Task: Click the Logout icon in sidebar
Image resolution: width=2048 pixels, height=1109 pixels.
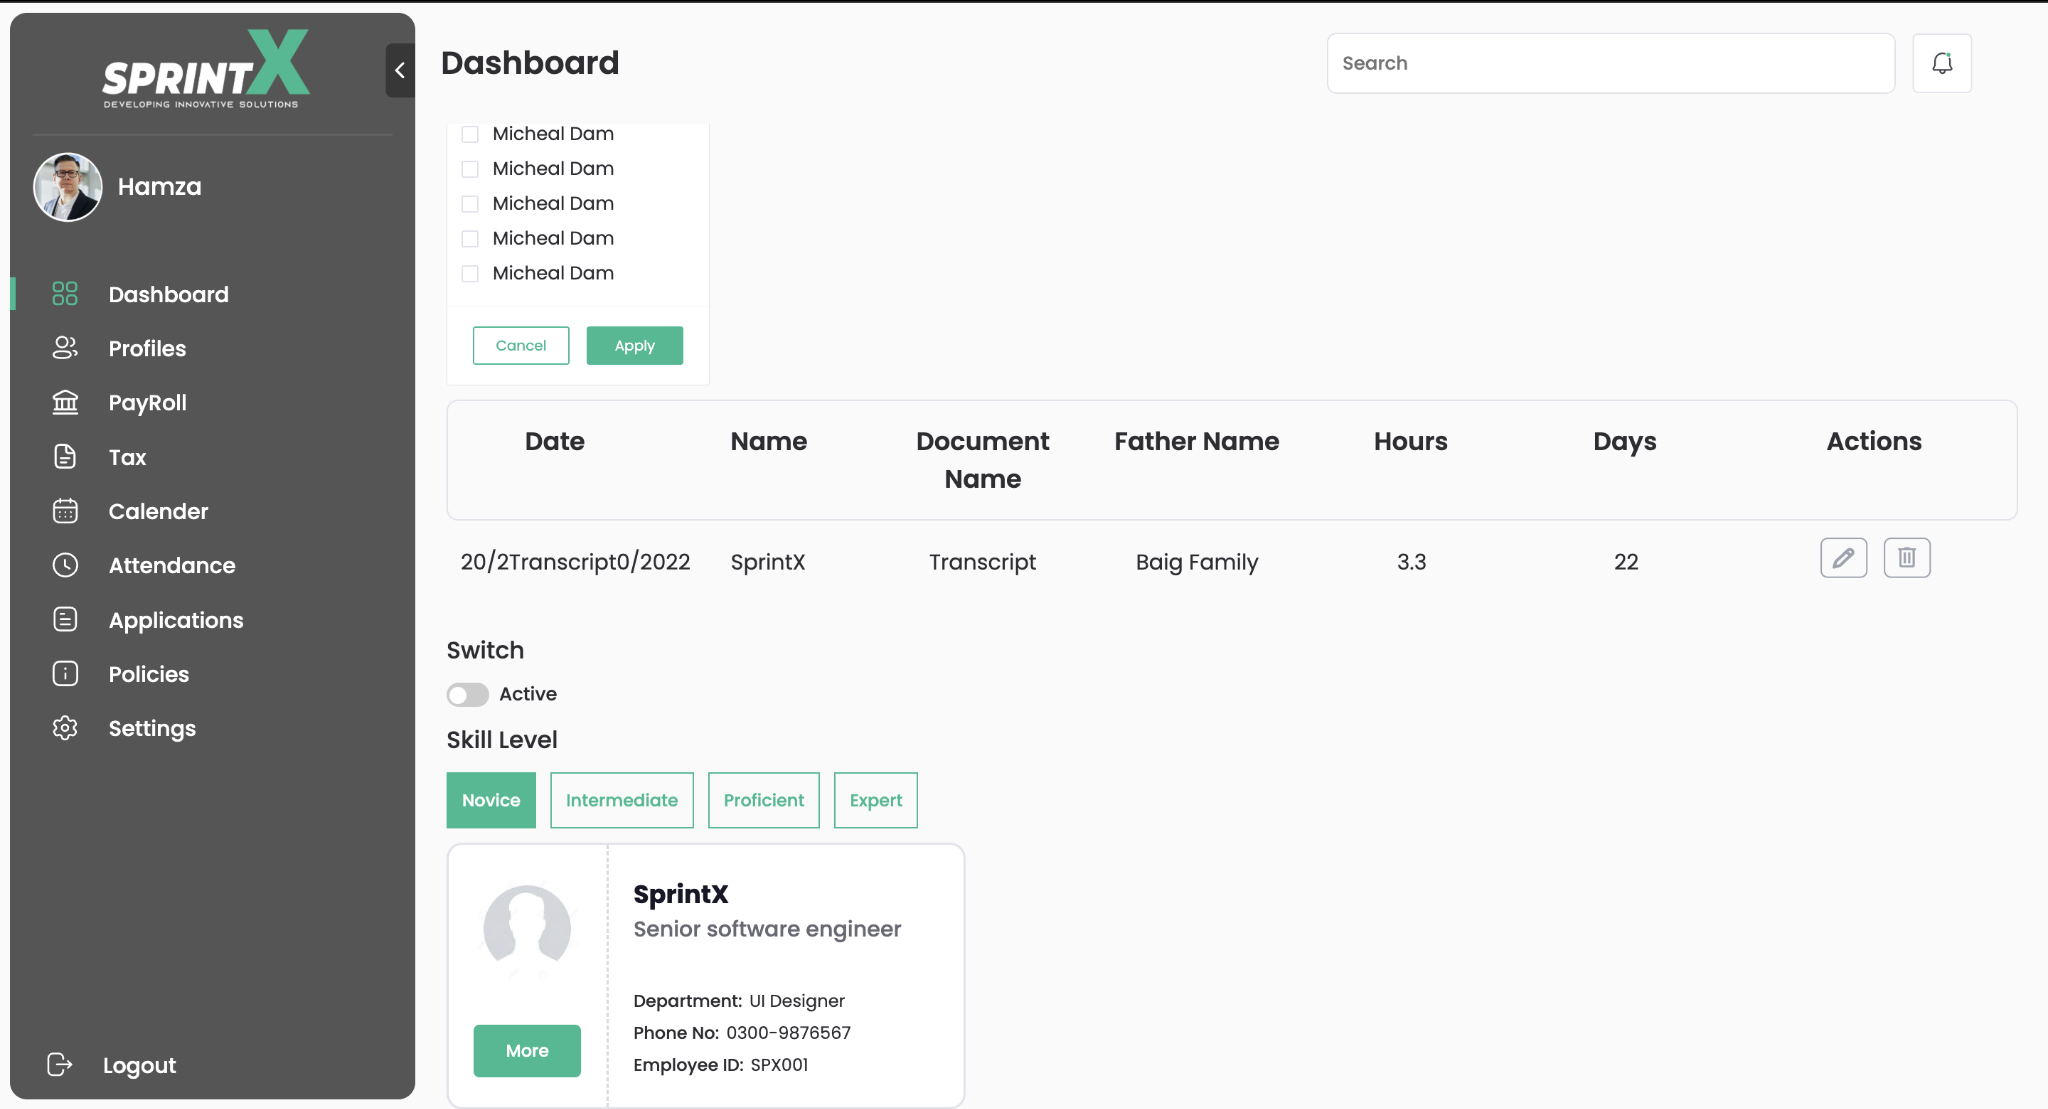Action: click(60, 1065)
